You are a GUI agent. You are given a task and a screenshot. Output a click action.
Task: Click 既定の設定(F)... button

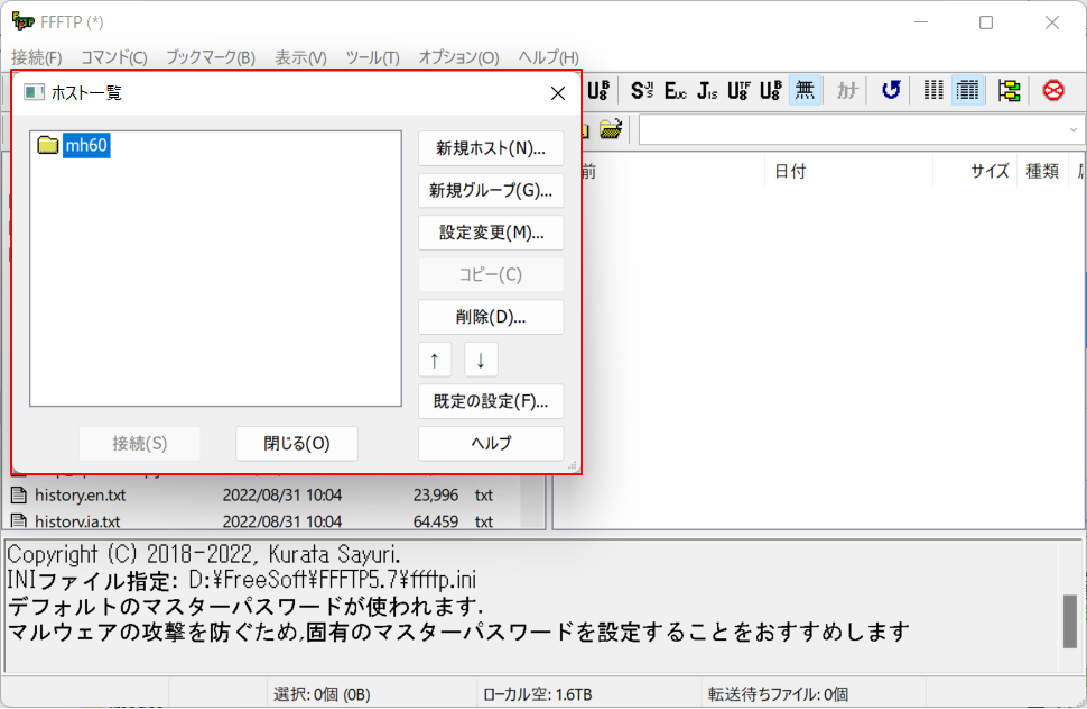pyautogui.click(x=491, y=401)
